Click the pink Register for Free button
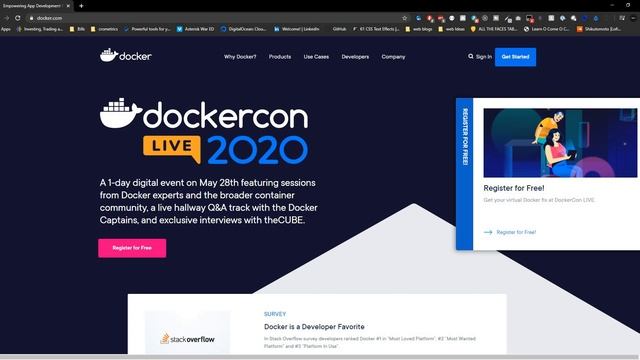Screen dimensions: 640x360 (132, 248)
